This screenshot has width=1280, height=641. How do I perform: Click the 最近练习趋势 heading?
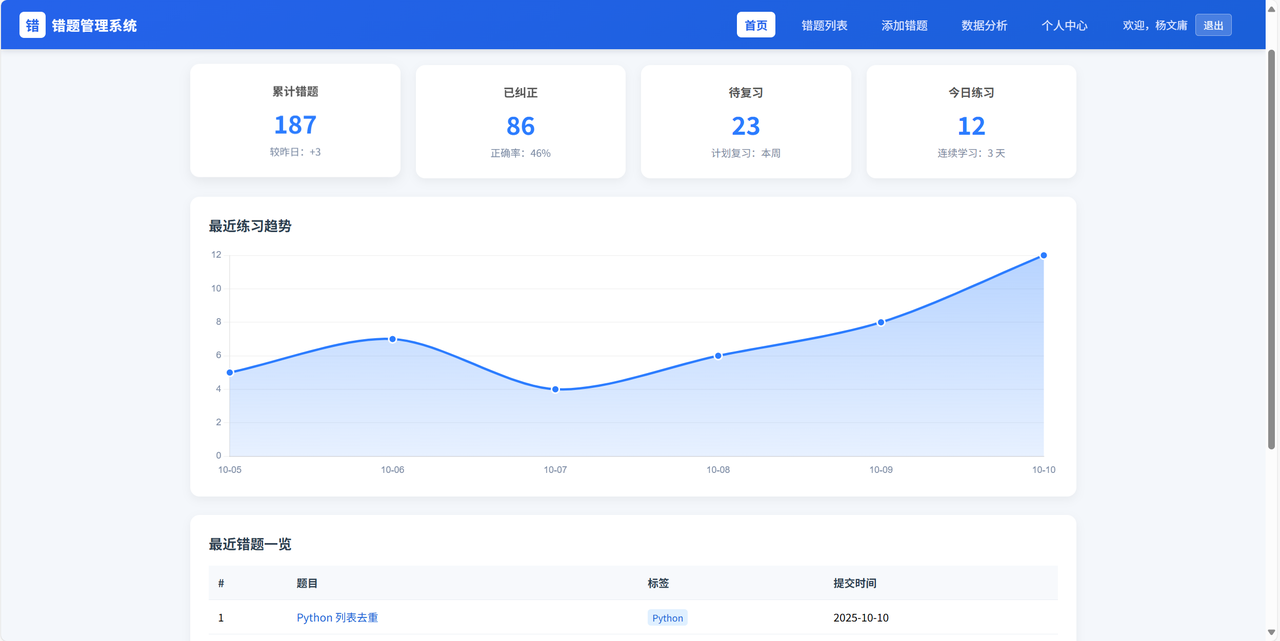pyautogui.click(x=250, y=226)
